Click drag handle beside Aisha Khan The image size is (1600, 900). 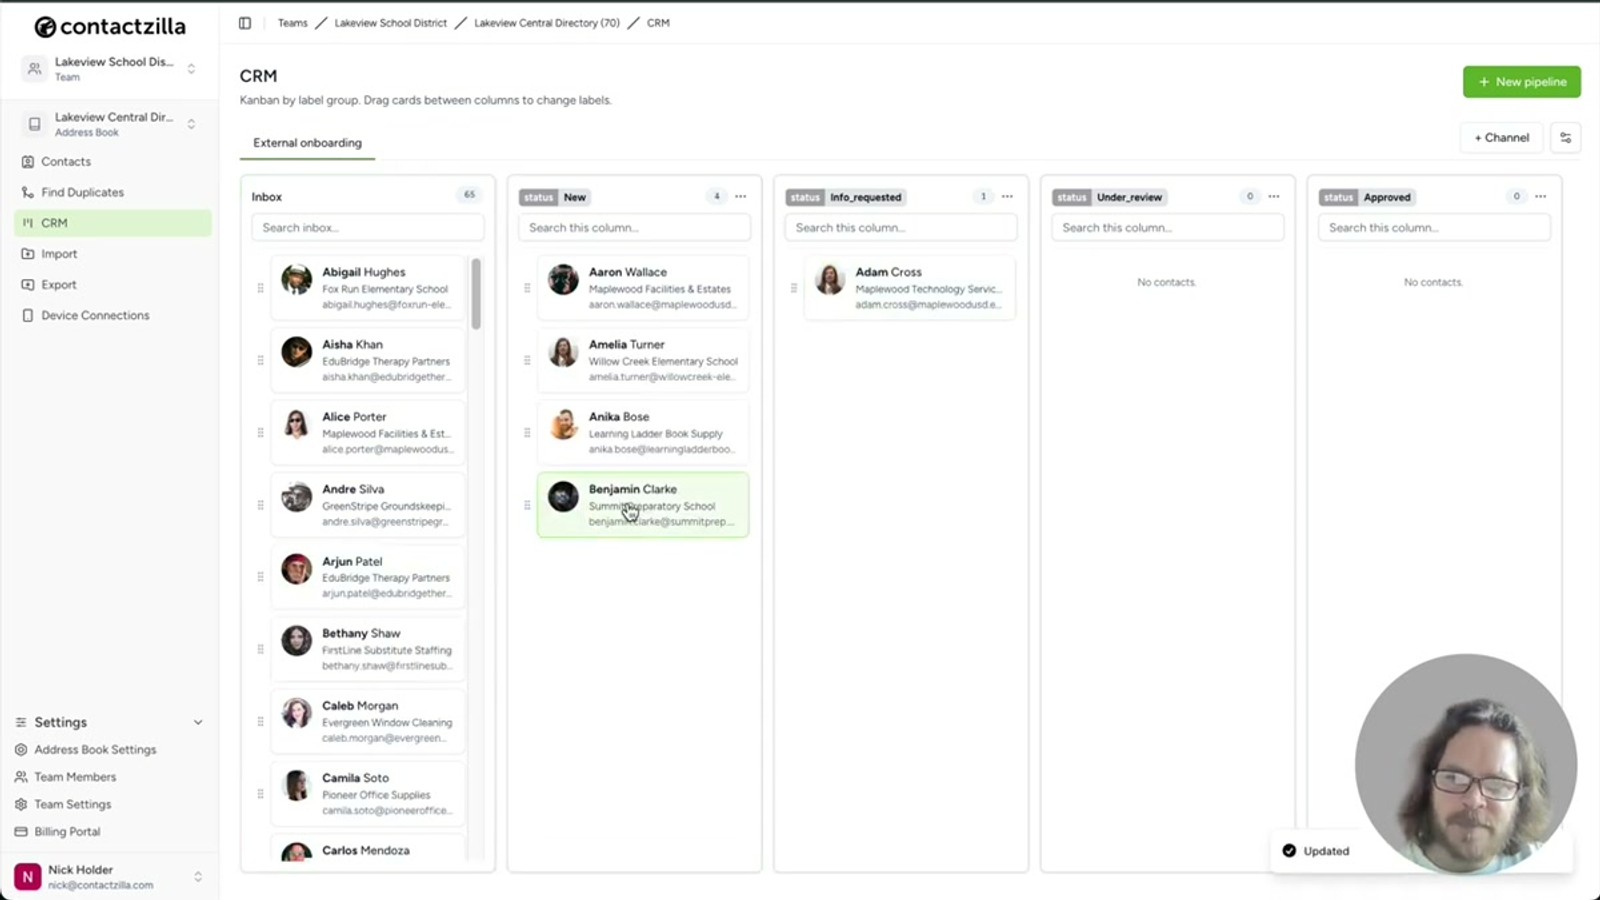[260, 360]
